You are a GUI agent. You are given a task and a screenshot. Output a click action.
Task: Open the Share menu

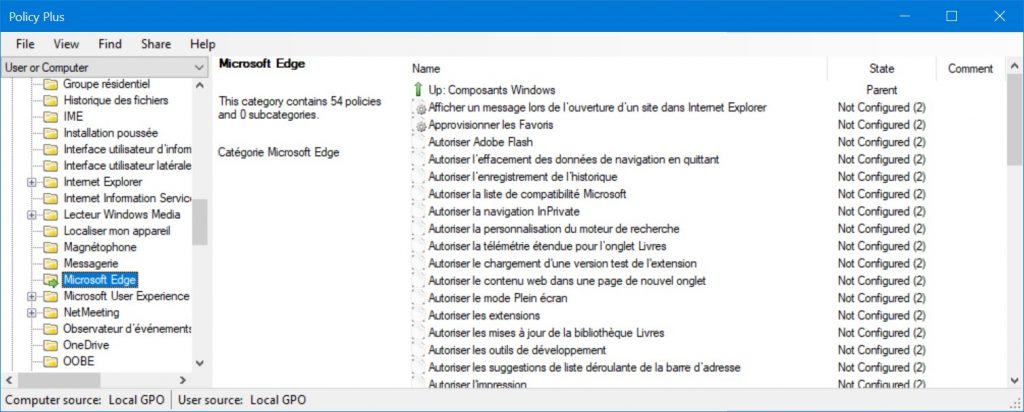(156, 44)
